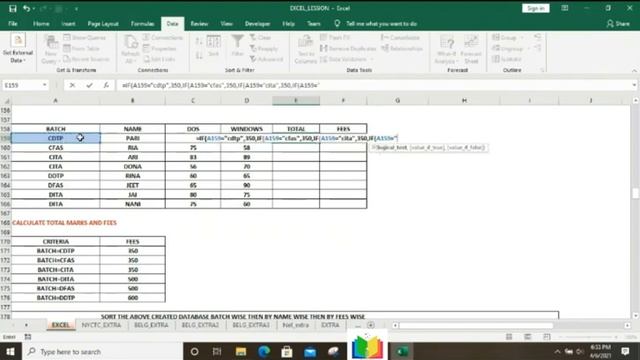Open the File tab
Image resolution: width=640 pixels, height=360 pixels.
coord(13,24)
